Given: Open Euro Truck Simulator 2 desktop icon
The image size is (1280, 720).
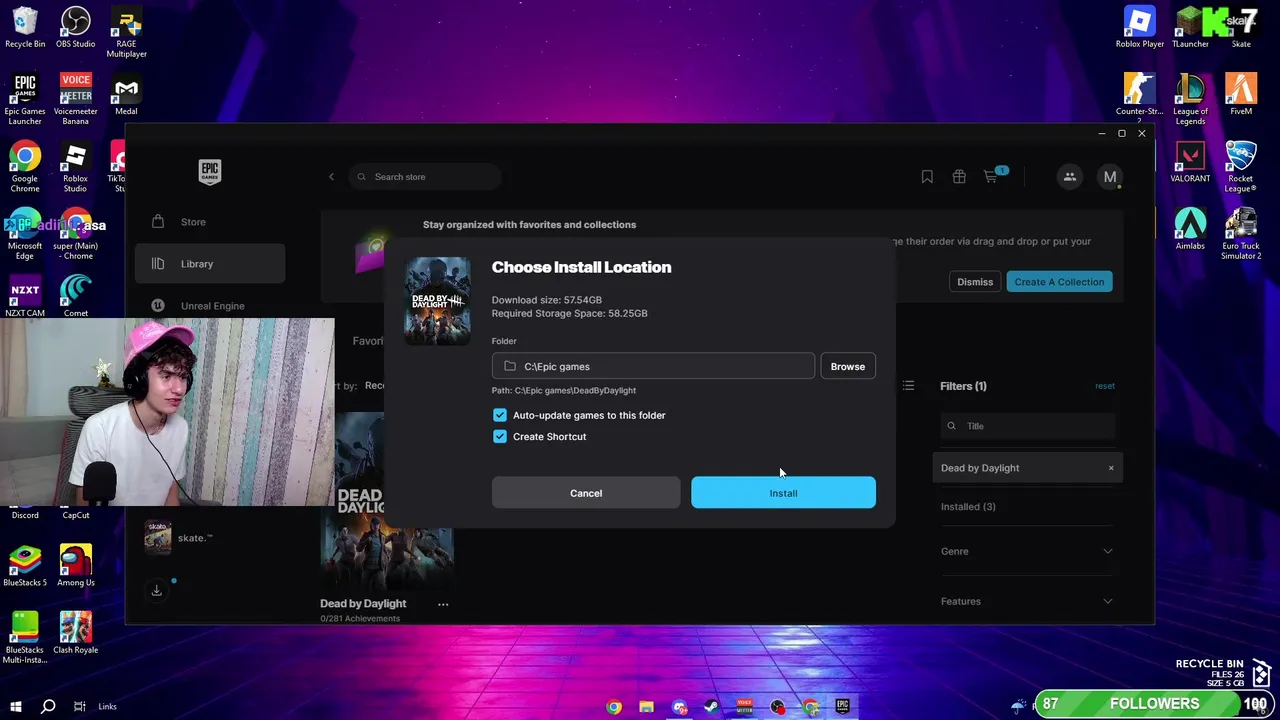Looking at the screenshot, I should (x=1241, y=234).
